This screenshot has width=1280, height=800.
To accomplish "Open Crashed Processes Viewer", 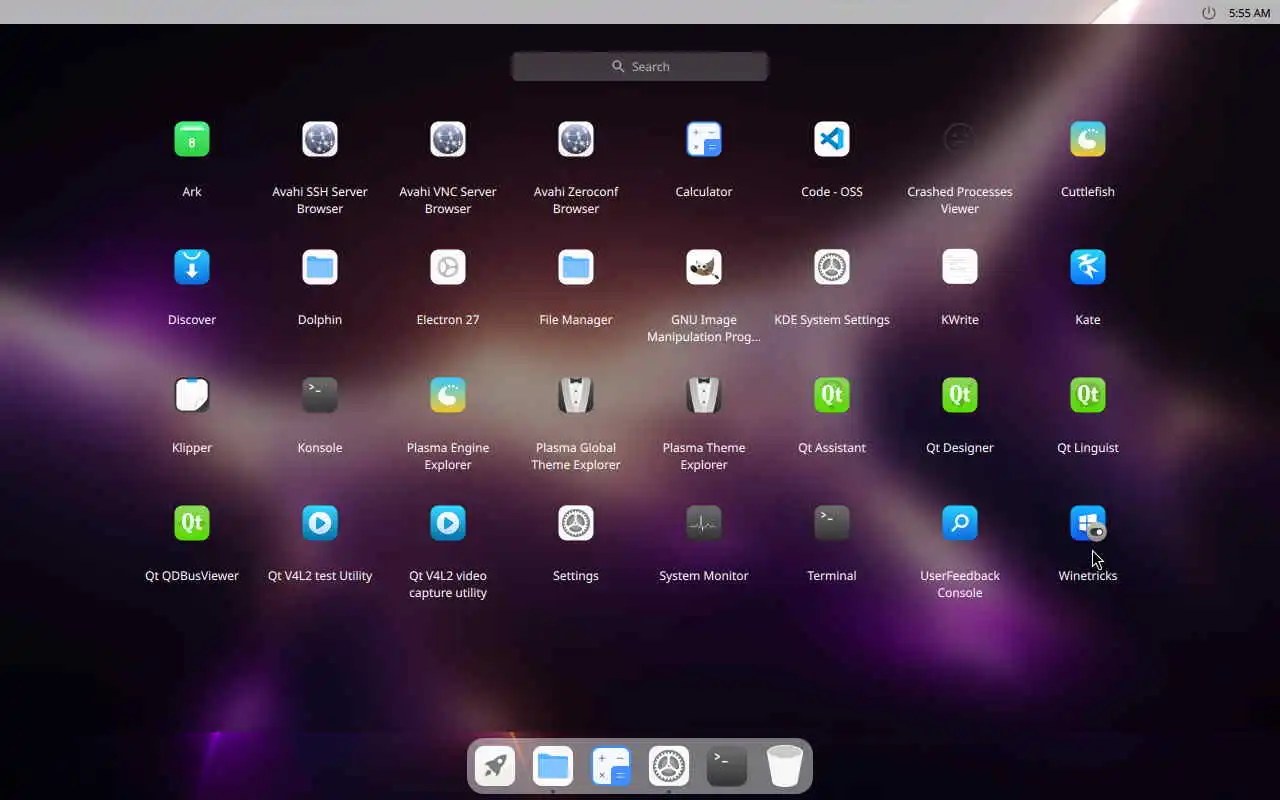I will [x=960, y=139].
